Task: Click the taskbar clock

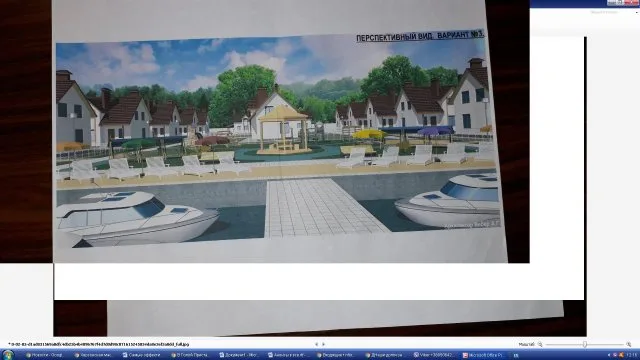Action: pos(631,355)
